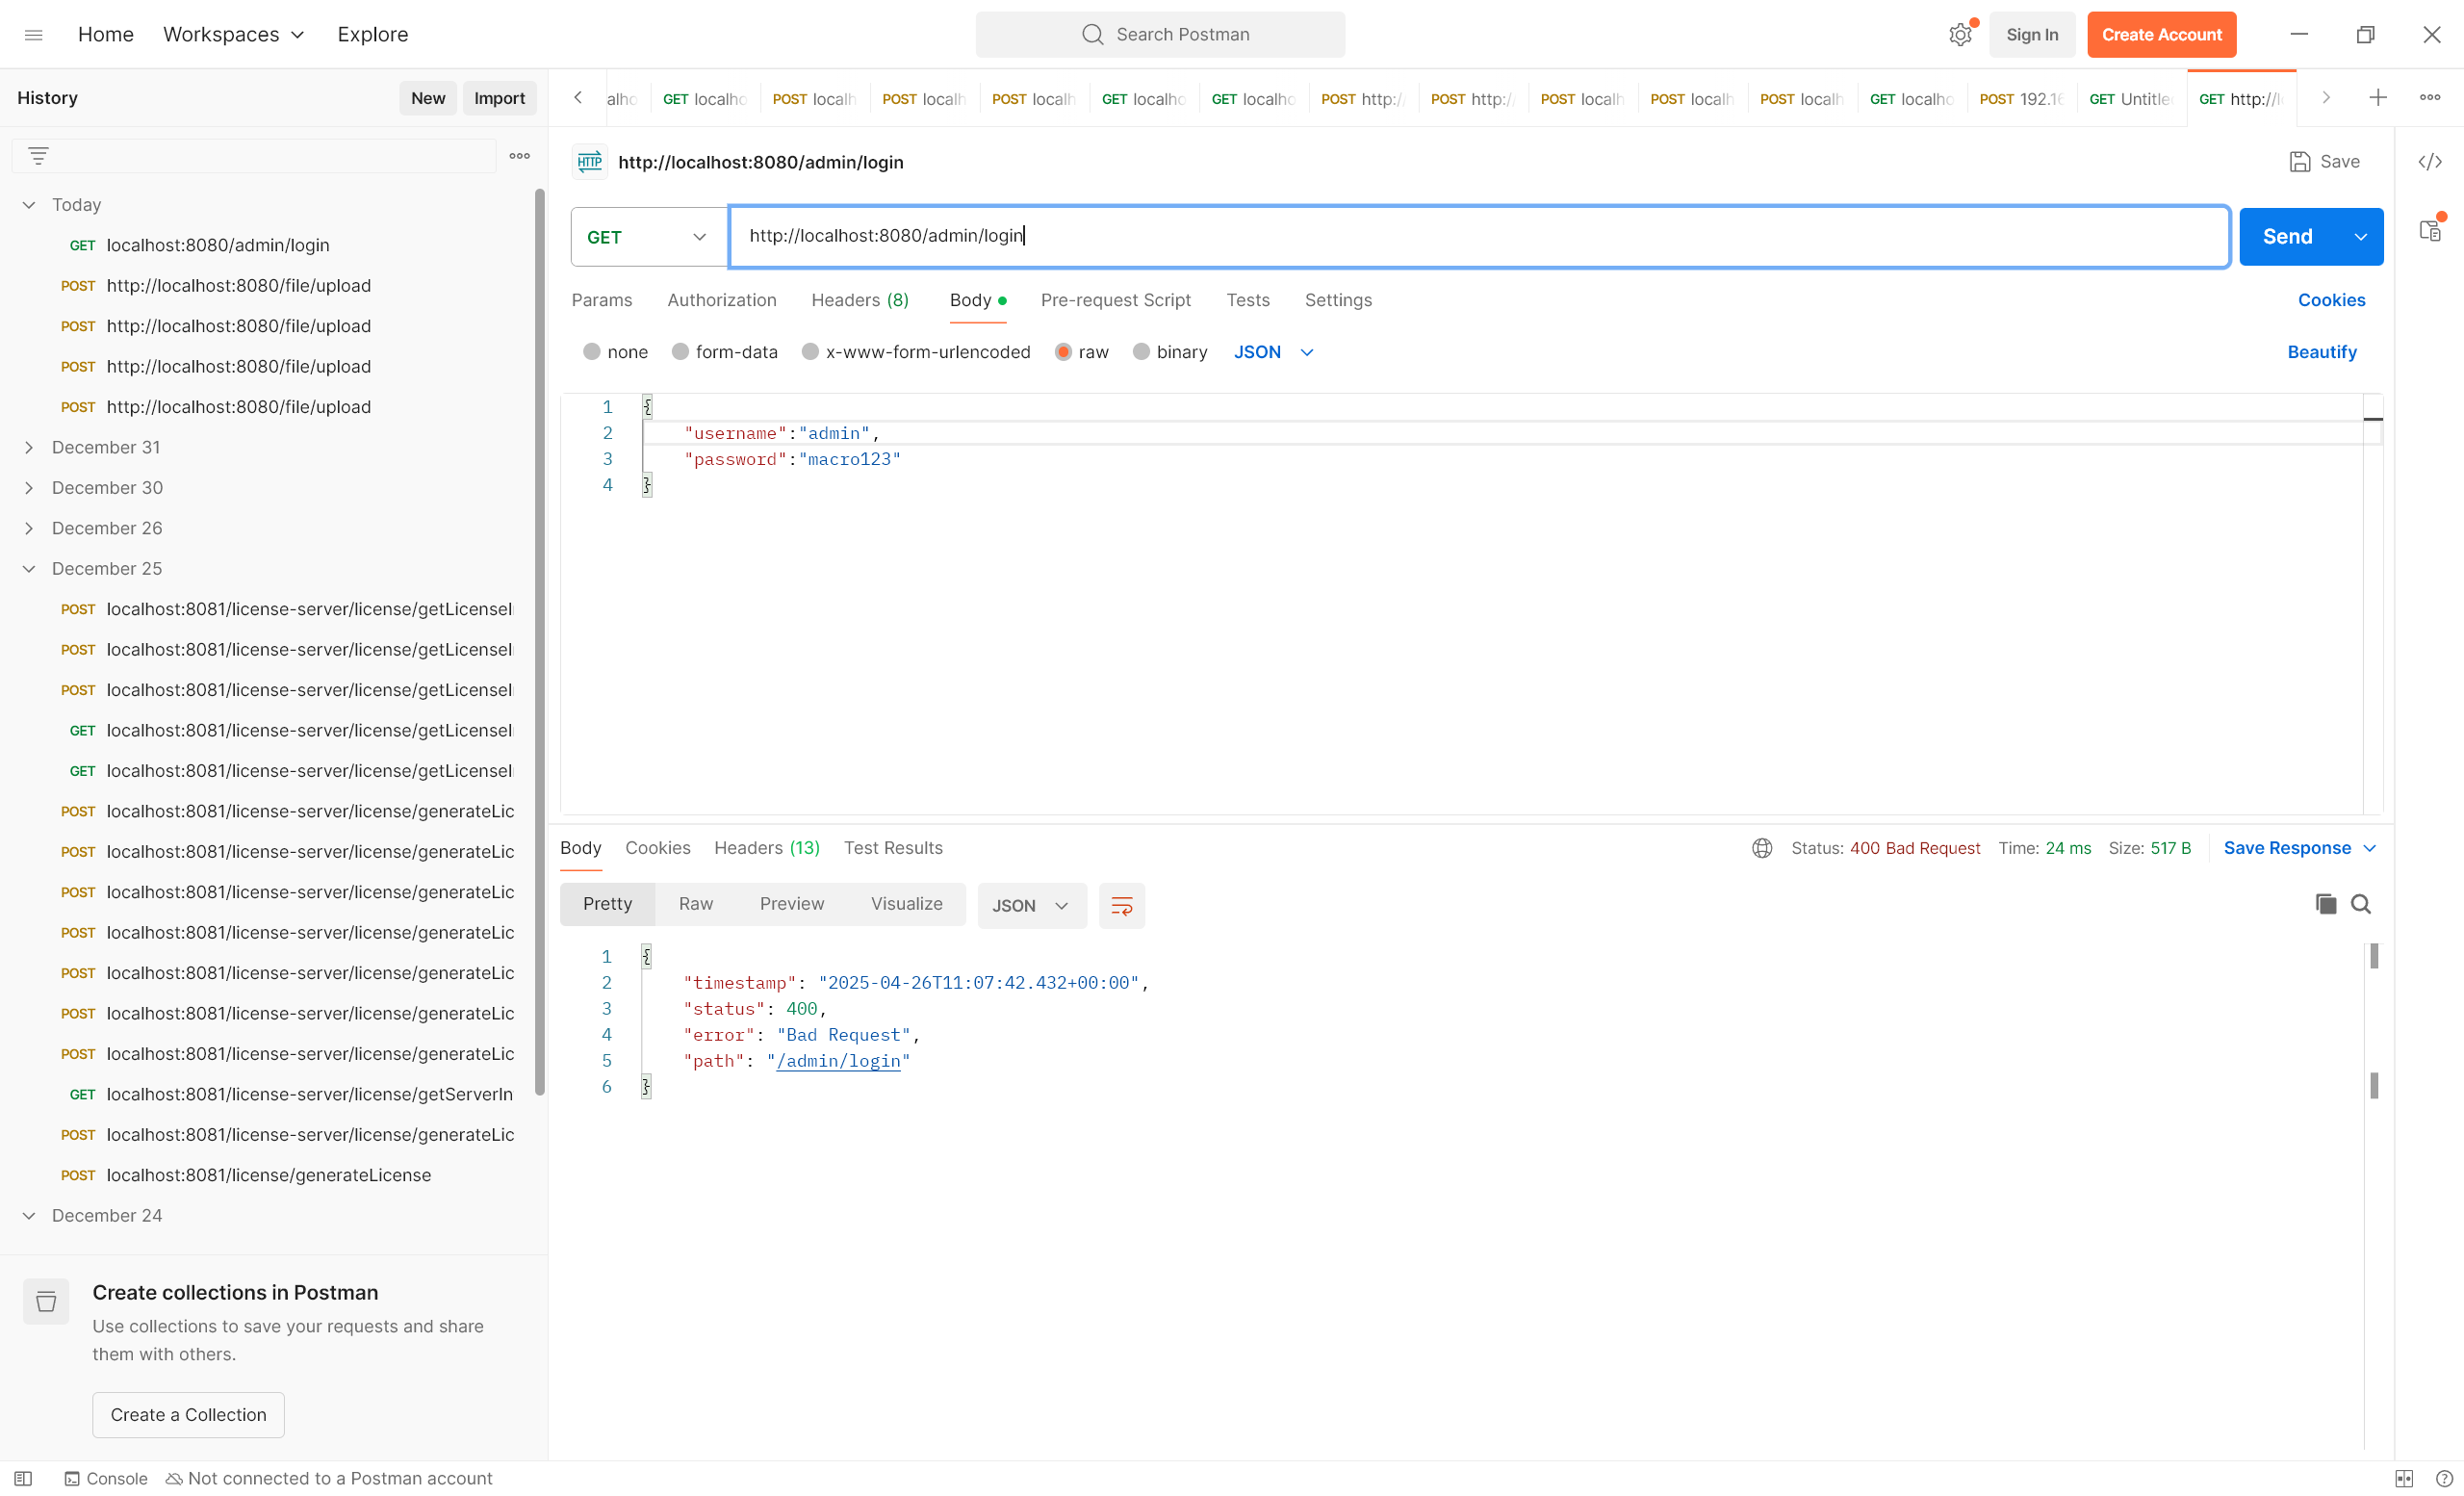
Task: Open tab options ellipsis menu
Action: 2430,98
